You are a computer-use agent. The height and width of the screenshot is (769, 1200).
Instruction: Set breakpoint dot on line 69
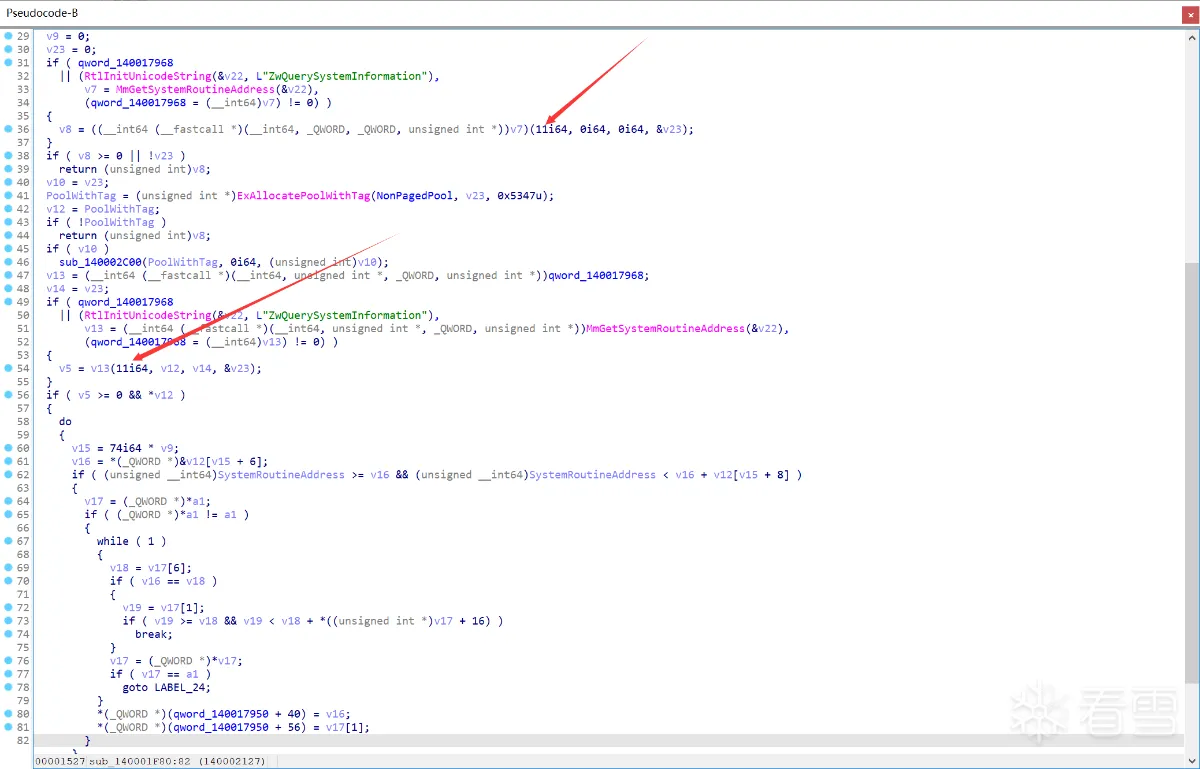pyautogui.click(x=9, y=567)
